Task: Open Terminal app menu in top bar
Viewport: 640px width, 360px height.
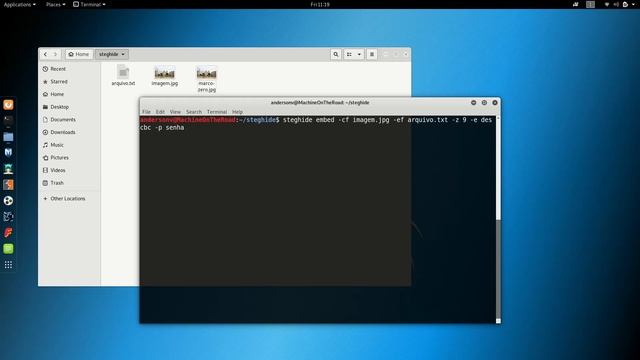Action: [89, 4]
